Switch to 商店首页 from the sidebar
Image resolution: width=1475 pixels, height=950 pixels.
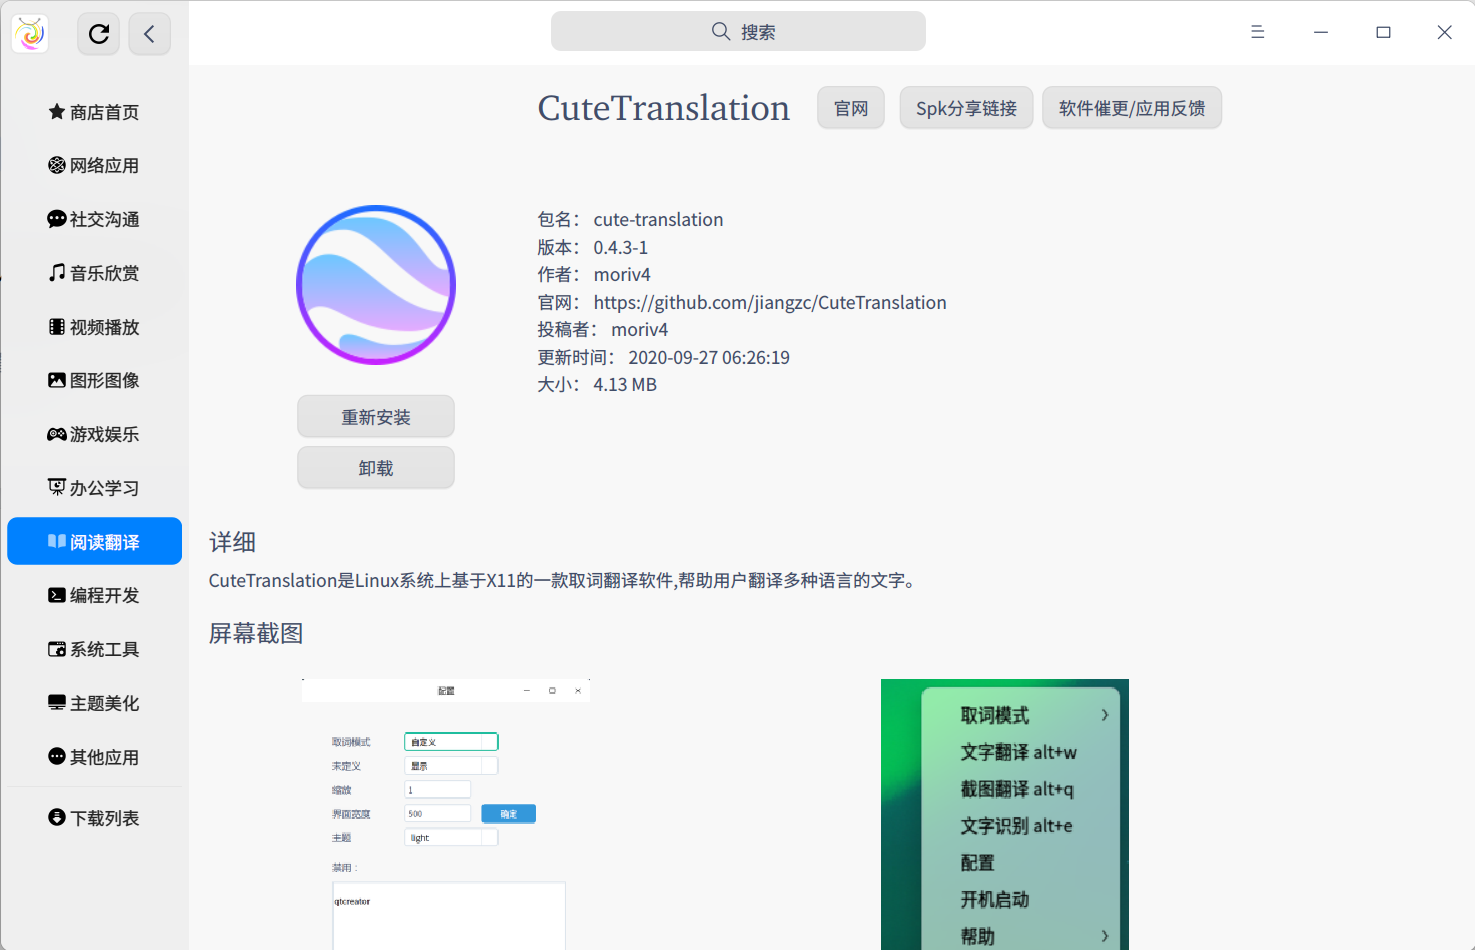coord(94,112)
